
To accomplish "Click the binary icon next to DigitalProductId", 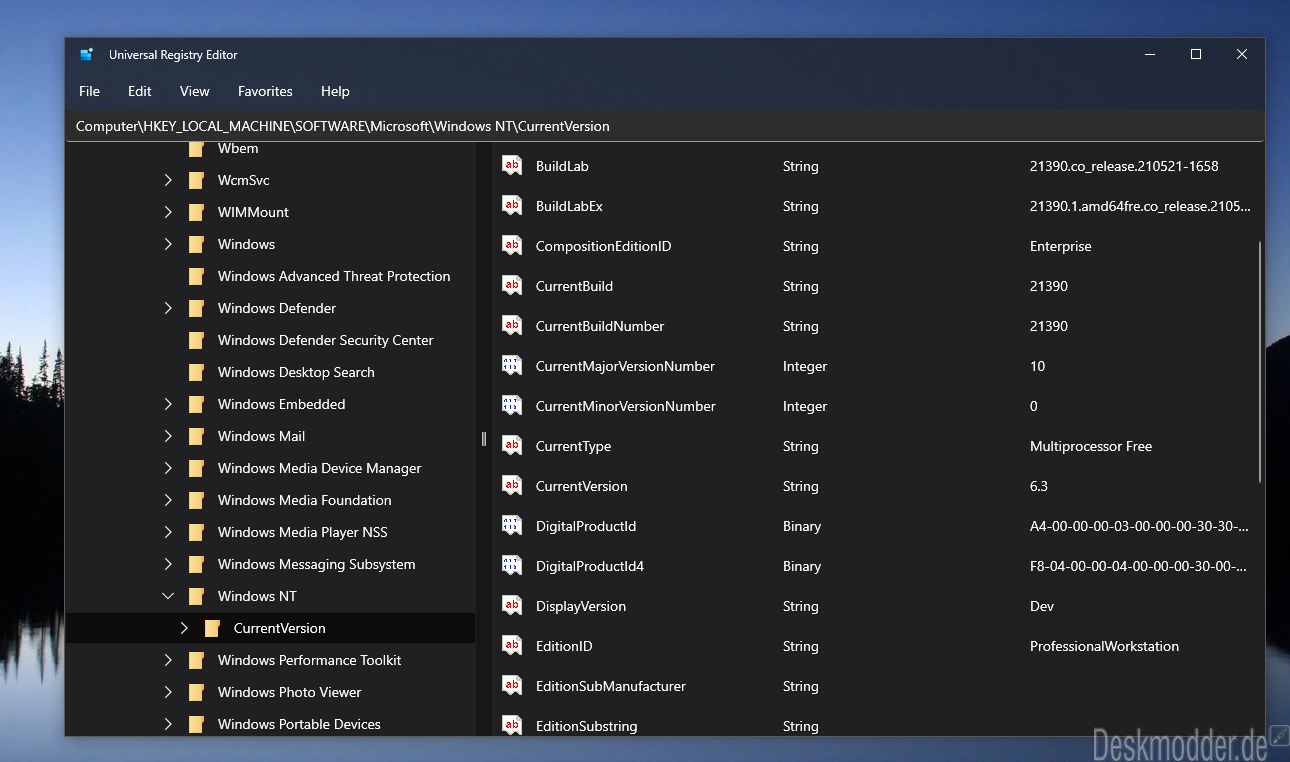I will point(512,526).
